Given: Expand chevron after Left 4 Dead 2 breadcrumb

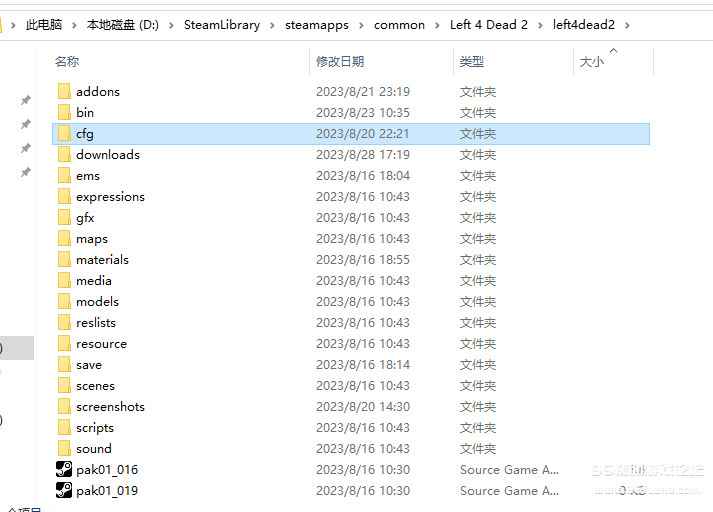Looking at the screenshot, I should pyautogui.click(x=540, y=25).
